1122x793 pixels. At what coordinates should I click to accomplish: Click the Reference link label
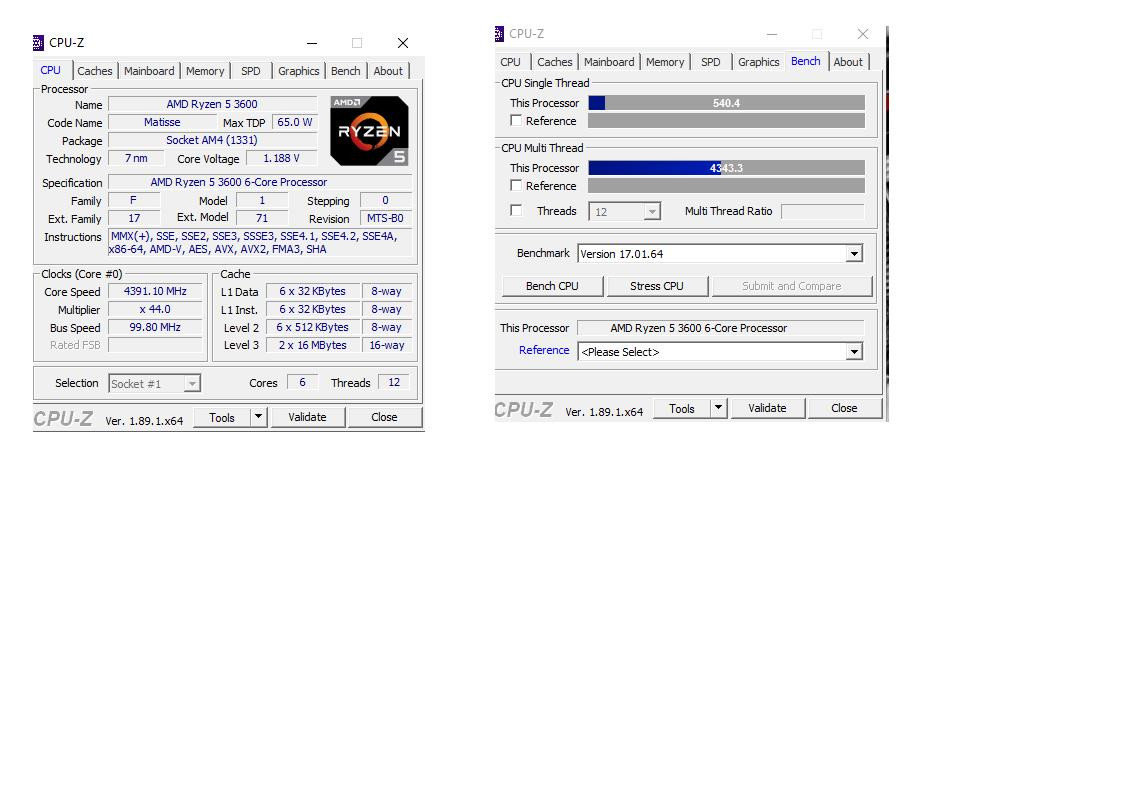(544, 350)
